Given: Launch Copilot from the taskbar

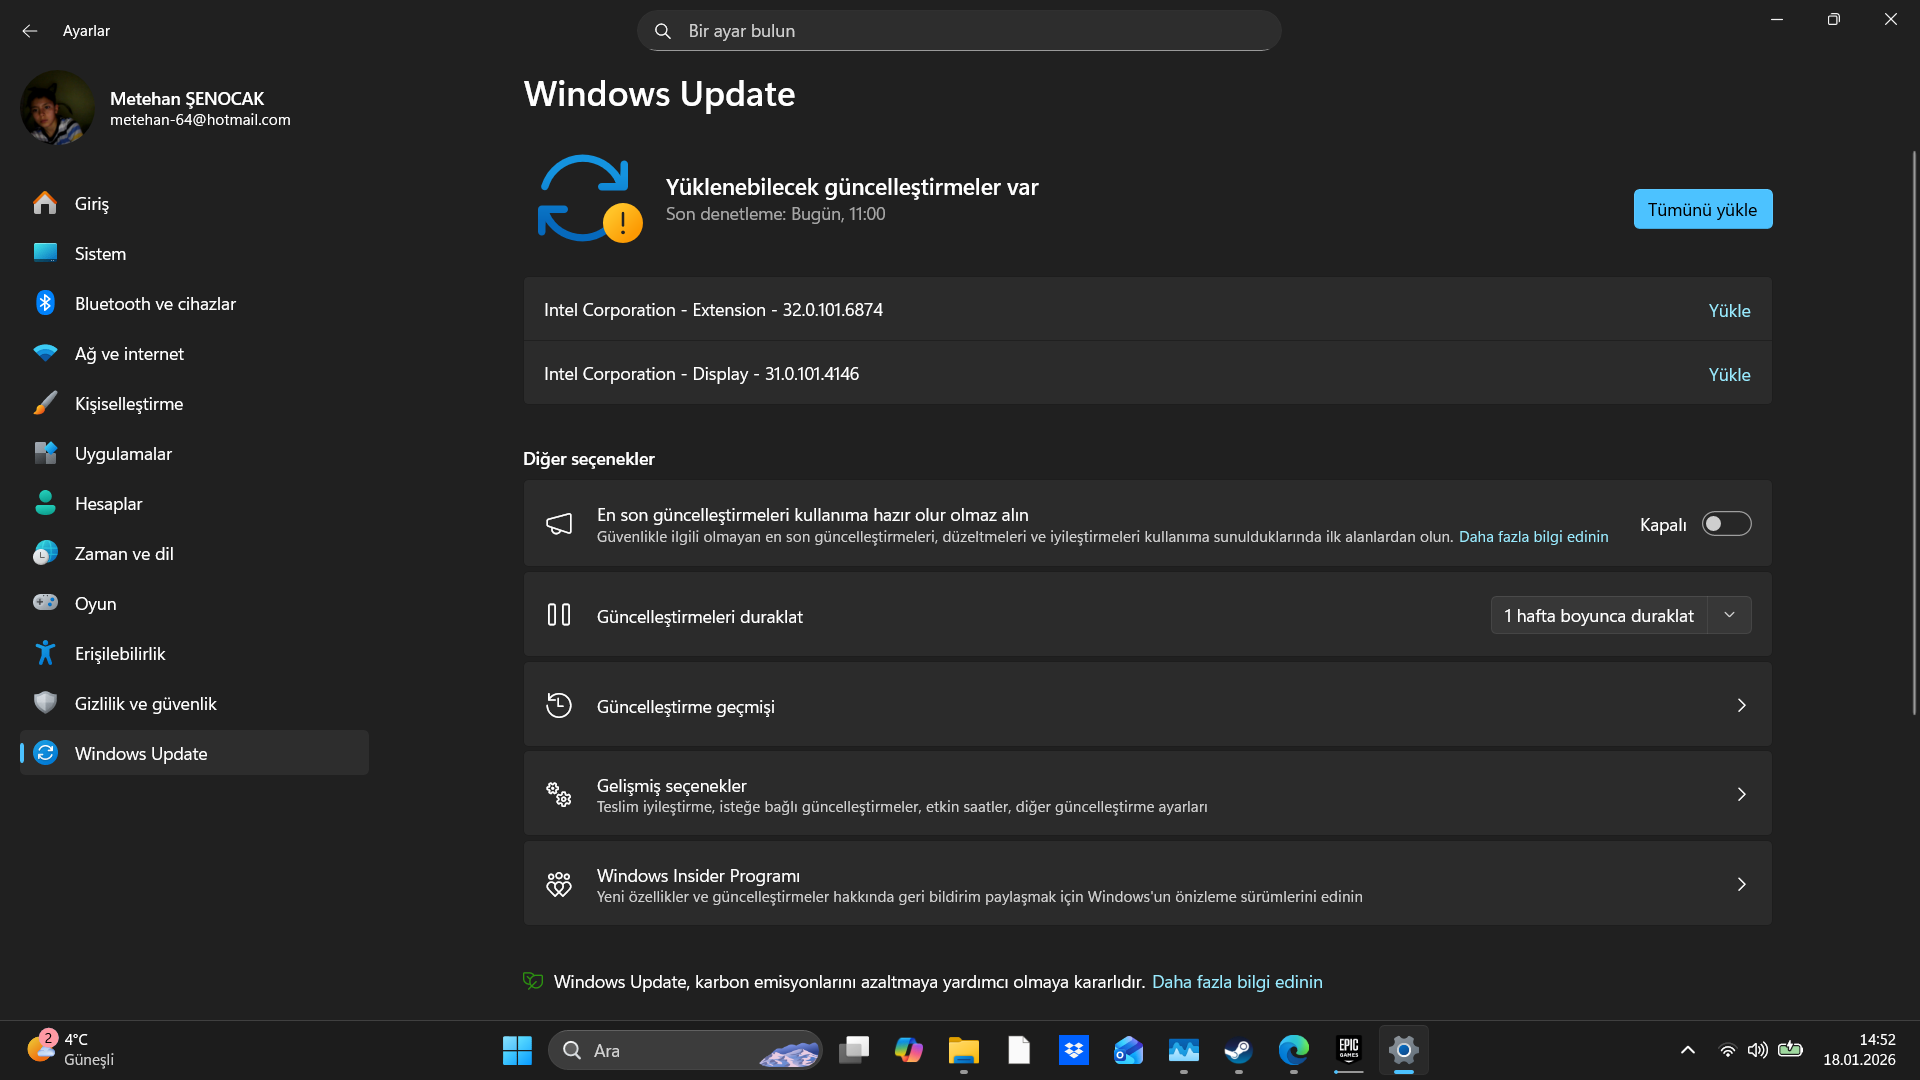Looking at the screenshot, I should pos(909,1050).
